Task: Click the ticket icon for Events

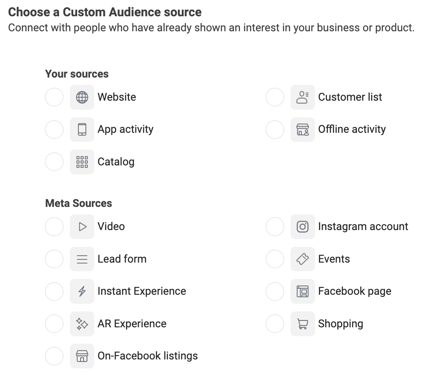Action: 303,259
